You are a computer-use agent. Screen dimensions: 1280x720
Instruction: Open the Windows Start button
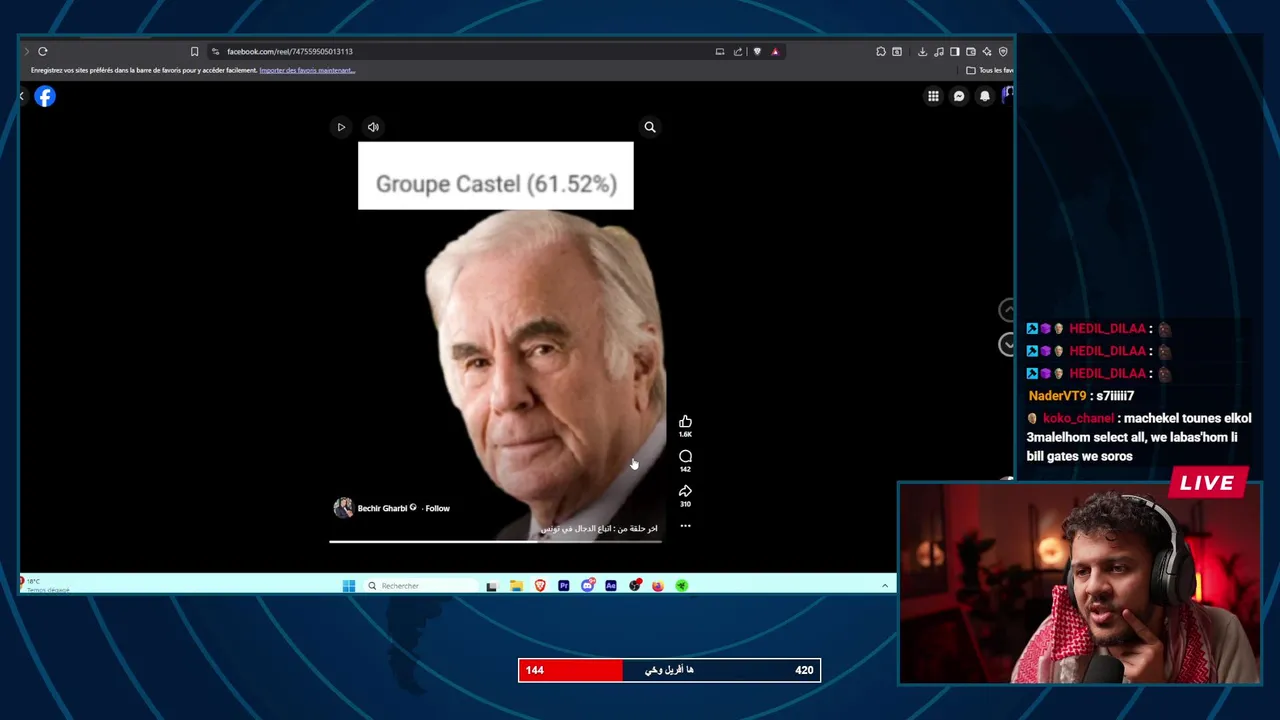tap(348, 586)
